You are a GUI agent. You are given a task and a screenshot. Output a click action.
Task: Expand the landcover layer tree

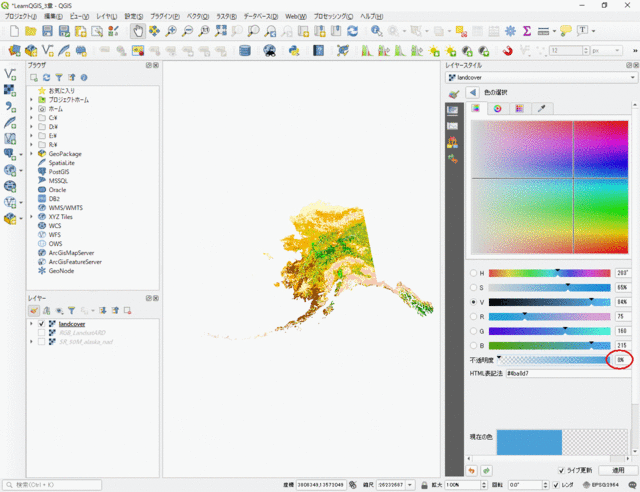[31, 324]
